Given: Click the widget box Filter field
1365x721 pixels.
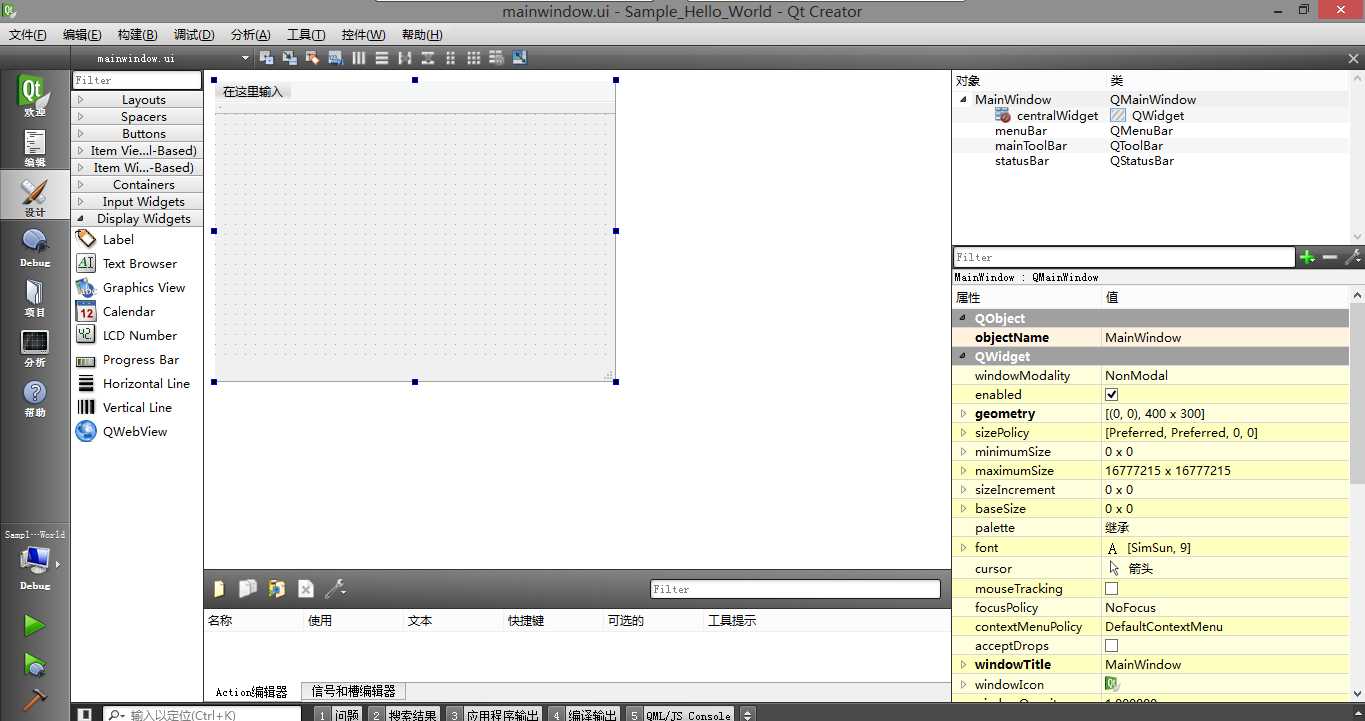Looking at the screenshot, I should 137,80.
